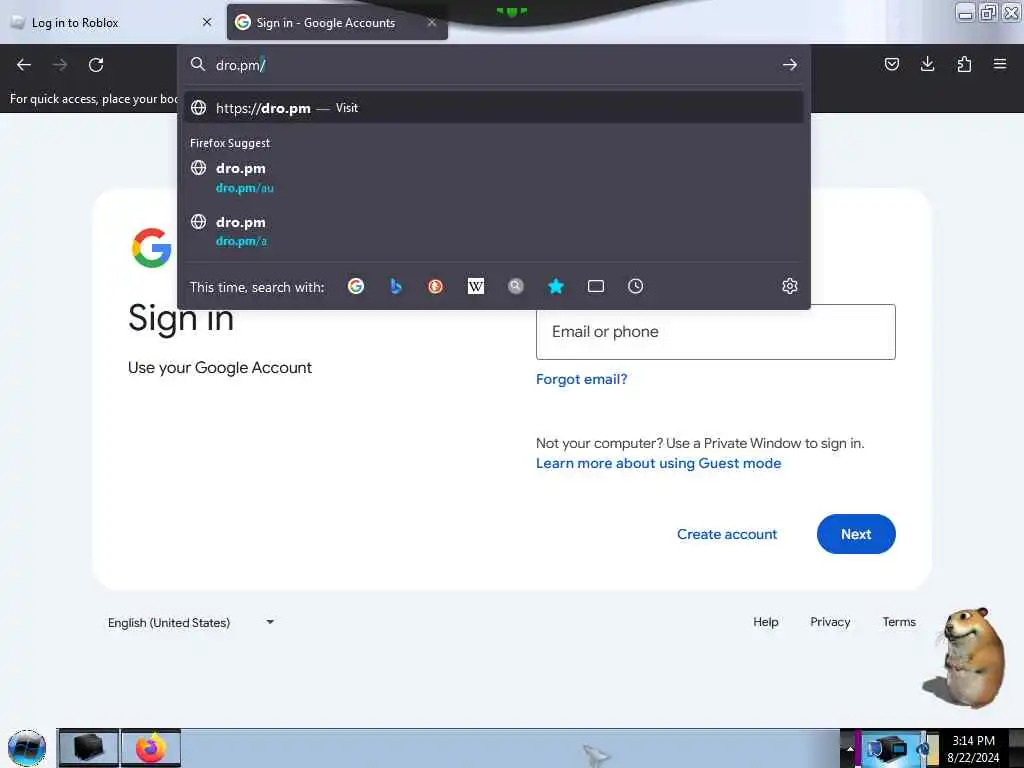This screenshot has width=1024, height=768.
Task: Search with Wikipedia icon this time
Action: (476, 286)
